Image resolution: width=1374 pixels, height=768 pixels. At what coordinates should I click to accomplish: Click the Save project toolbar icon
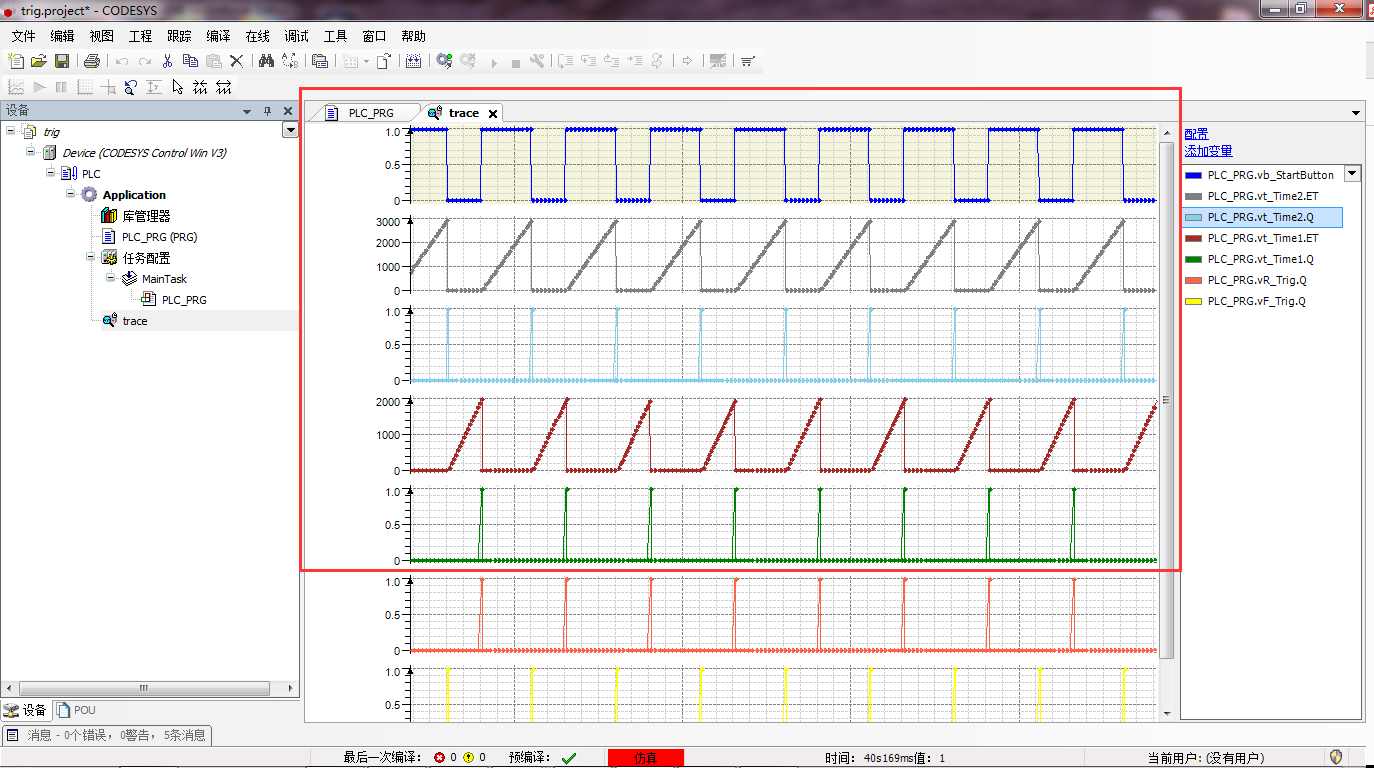tap(61, 61)
